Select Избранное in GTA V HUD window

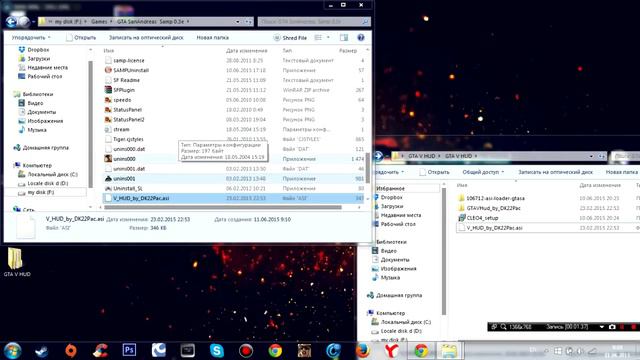point(390,189)
